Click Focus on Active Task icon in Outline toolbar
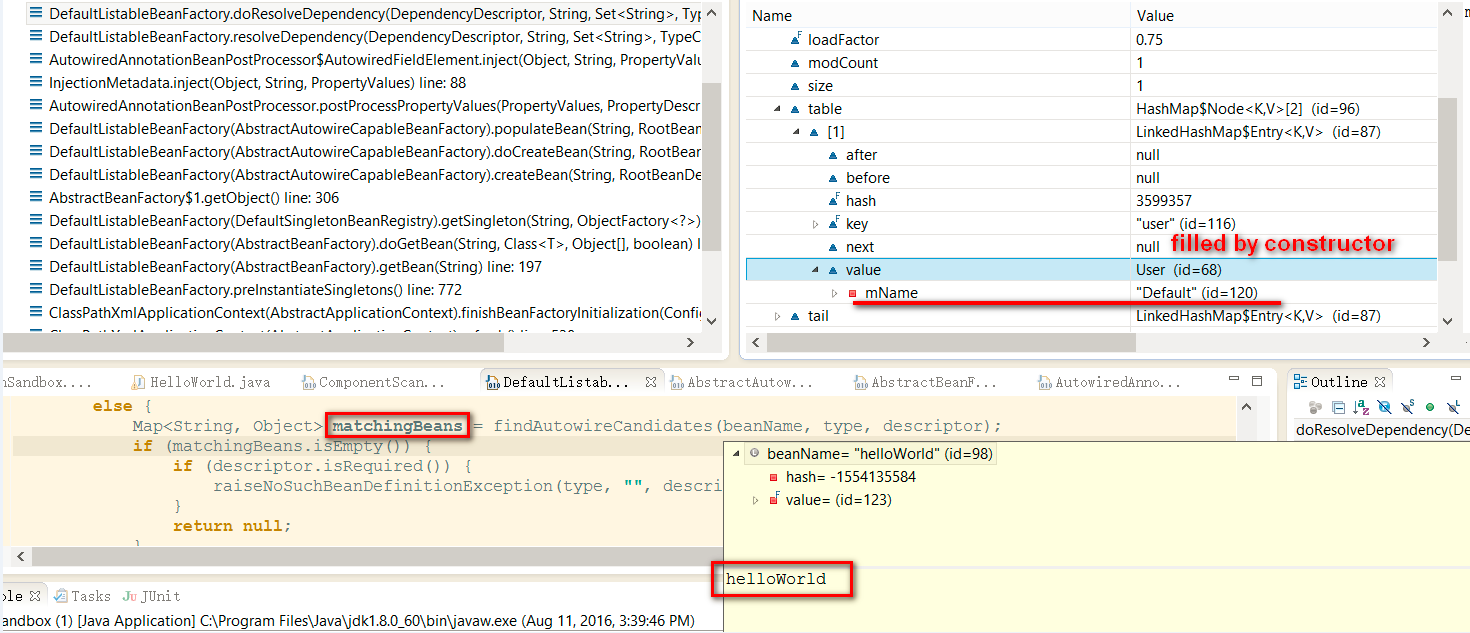The height and width of the screenshot is (633, 1470). pyautogui.click(x=1315, y=407)
